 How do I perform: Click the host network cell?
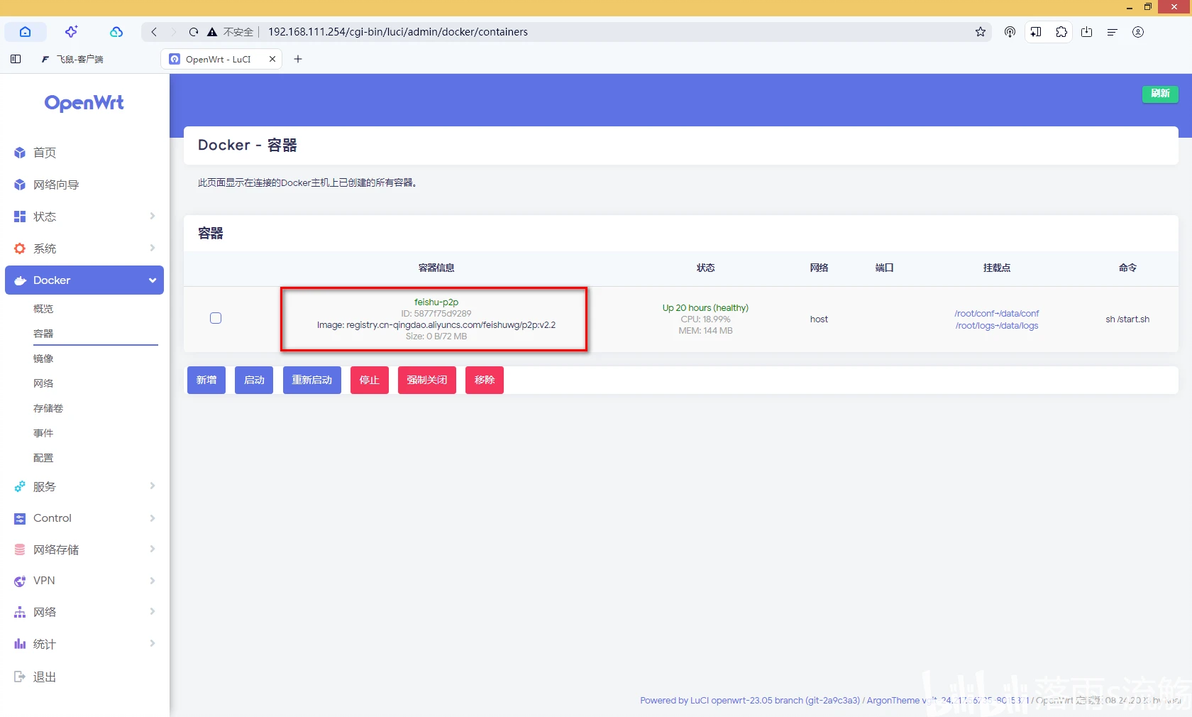(819, 319)
